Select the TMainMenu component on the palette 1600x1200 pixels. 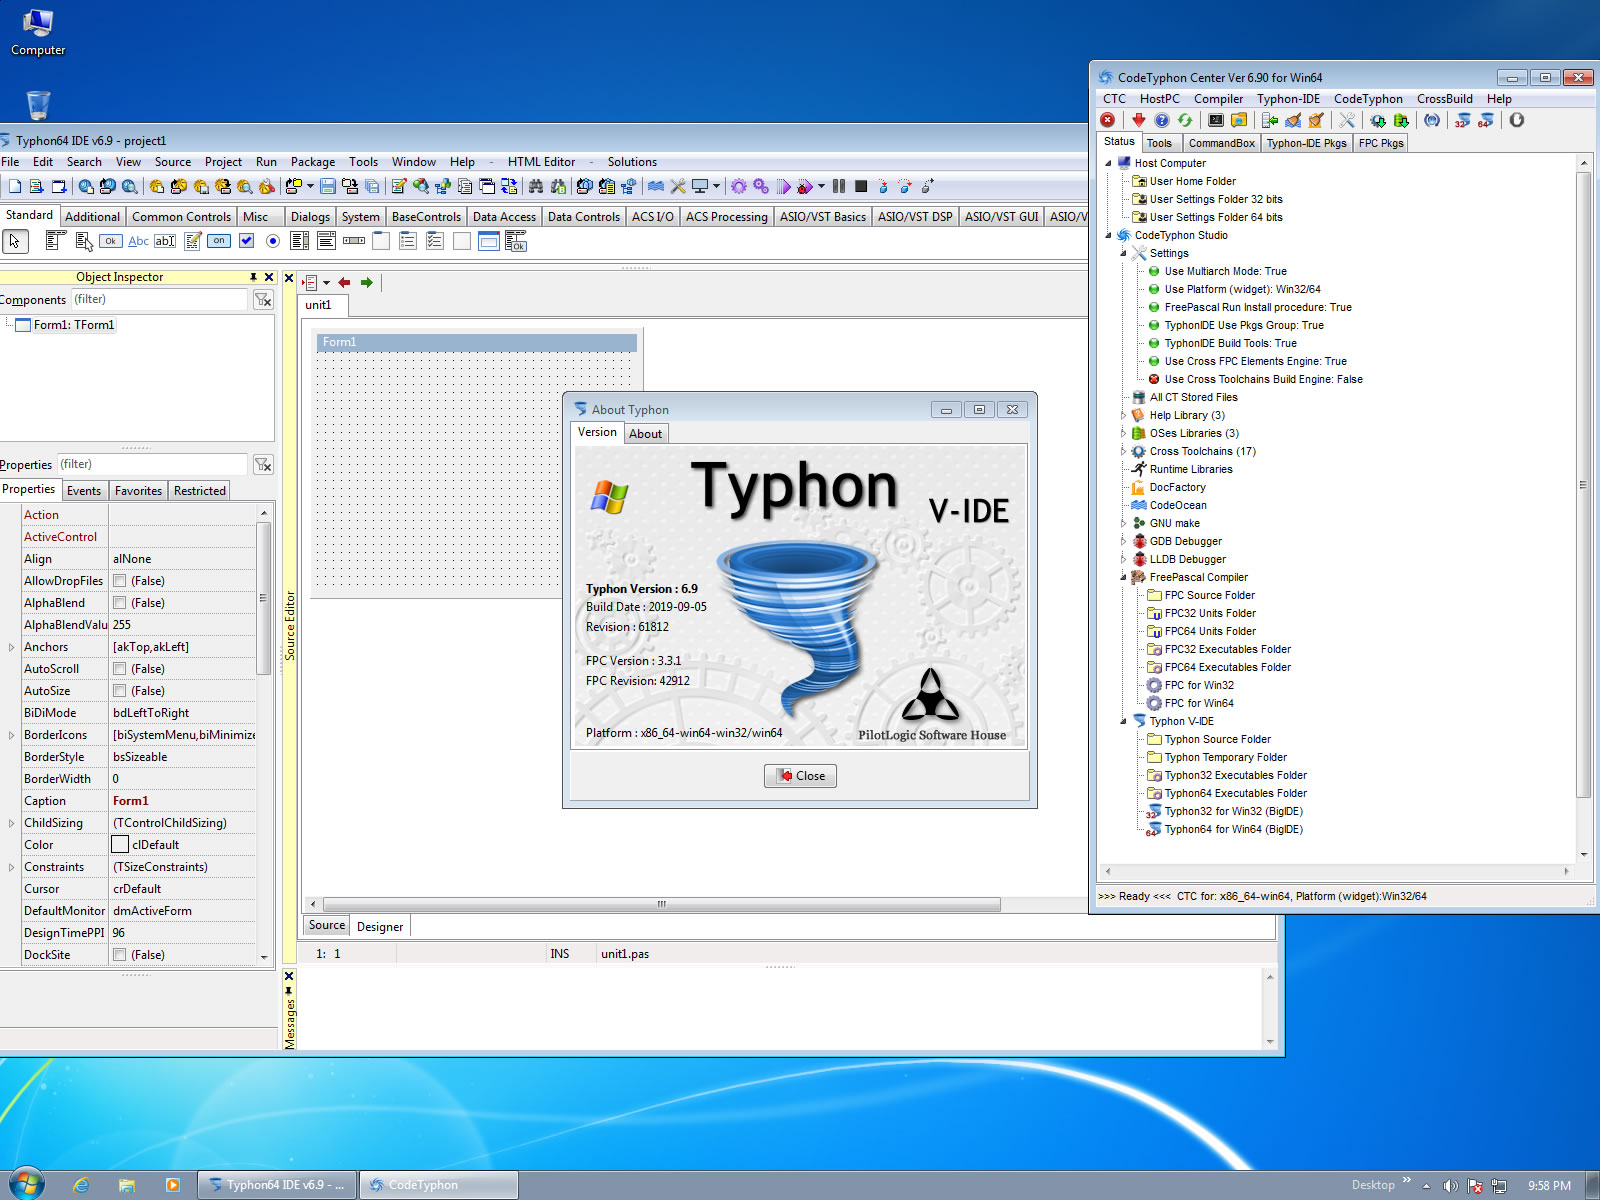tap(56, 241)
